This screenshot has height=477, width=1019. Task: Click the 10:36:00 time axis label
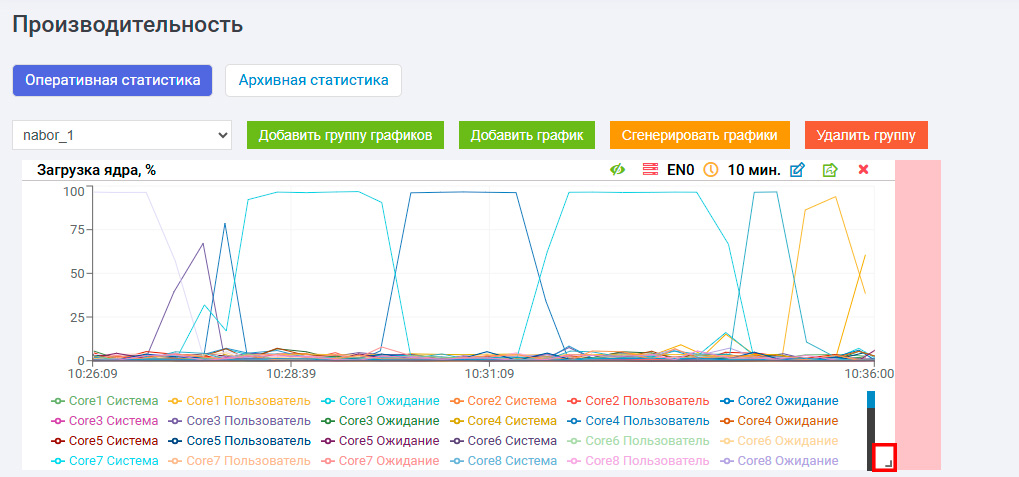(869, 374)
